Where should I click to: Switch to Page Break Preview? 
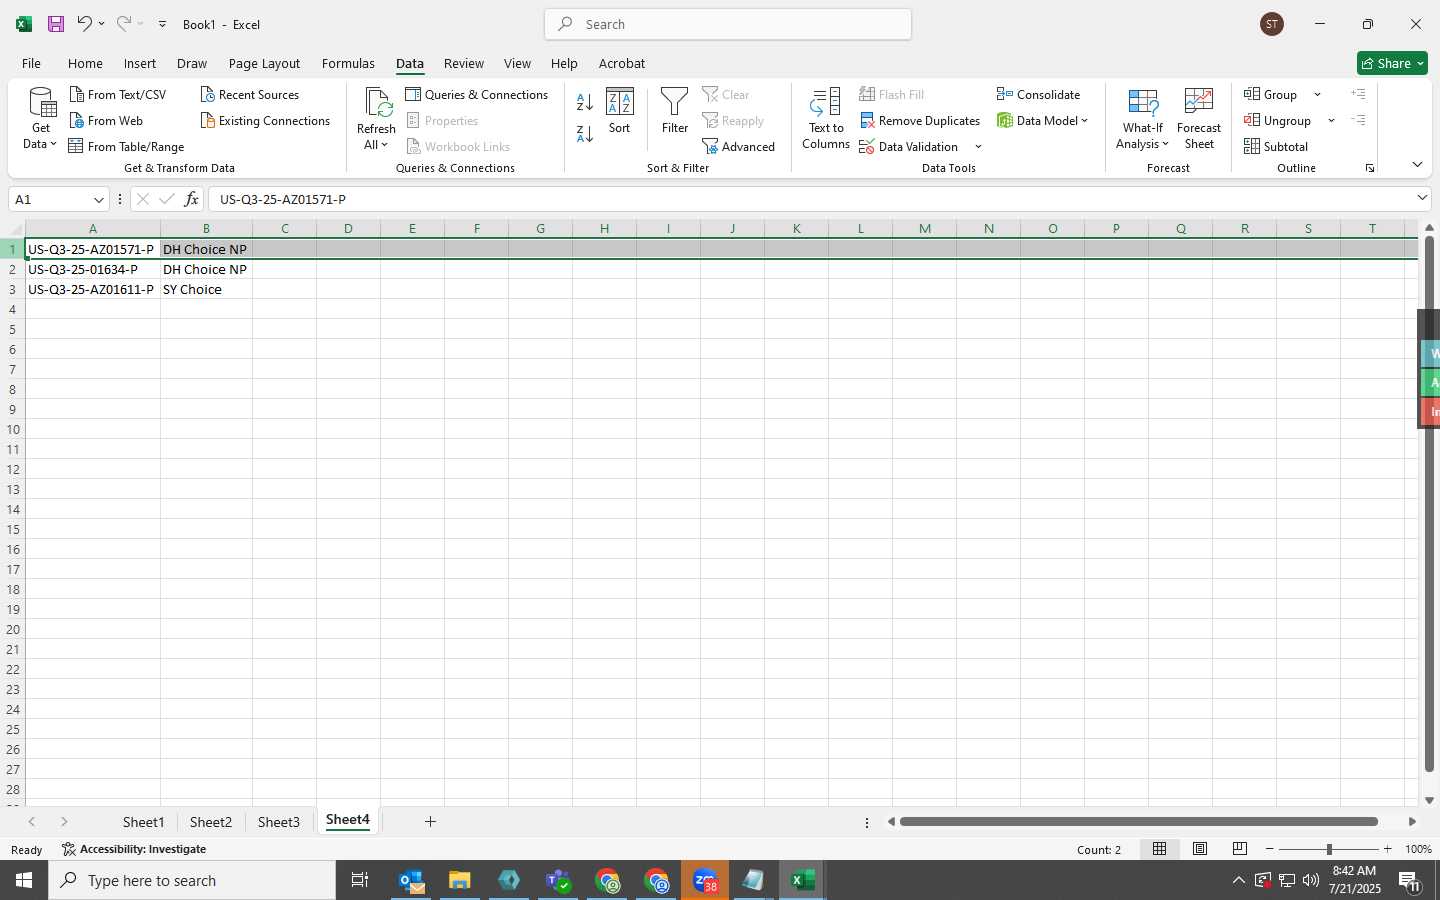[x=1239, y=849]
